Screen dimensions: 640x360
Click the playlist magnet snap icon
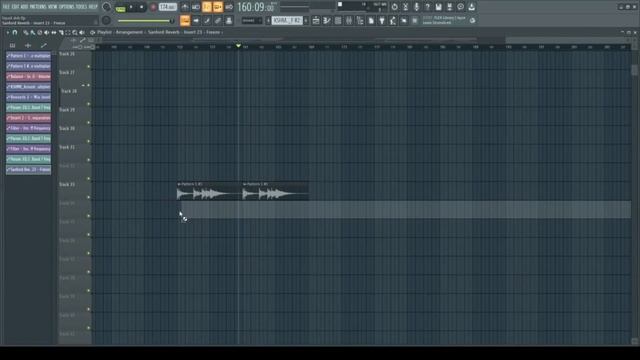pyautogui.click(x=15, y=32)
